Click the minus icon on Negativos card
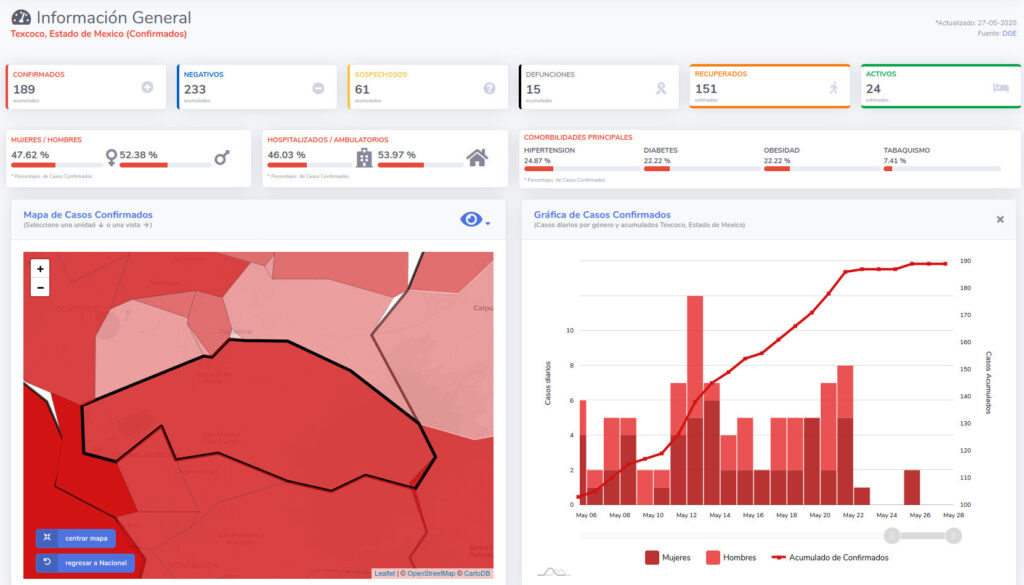 pos(318,88)
